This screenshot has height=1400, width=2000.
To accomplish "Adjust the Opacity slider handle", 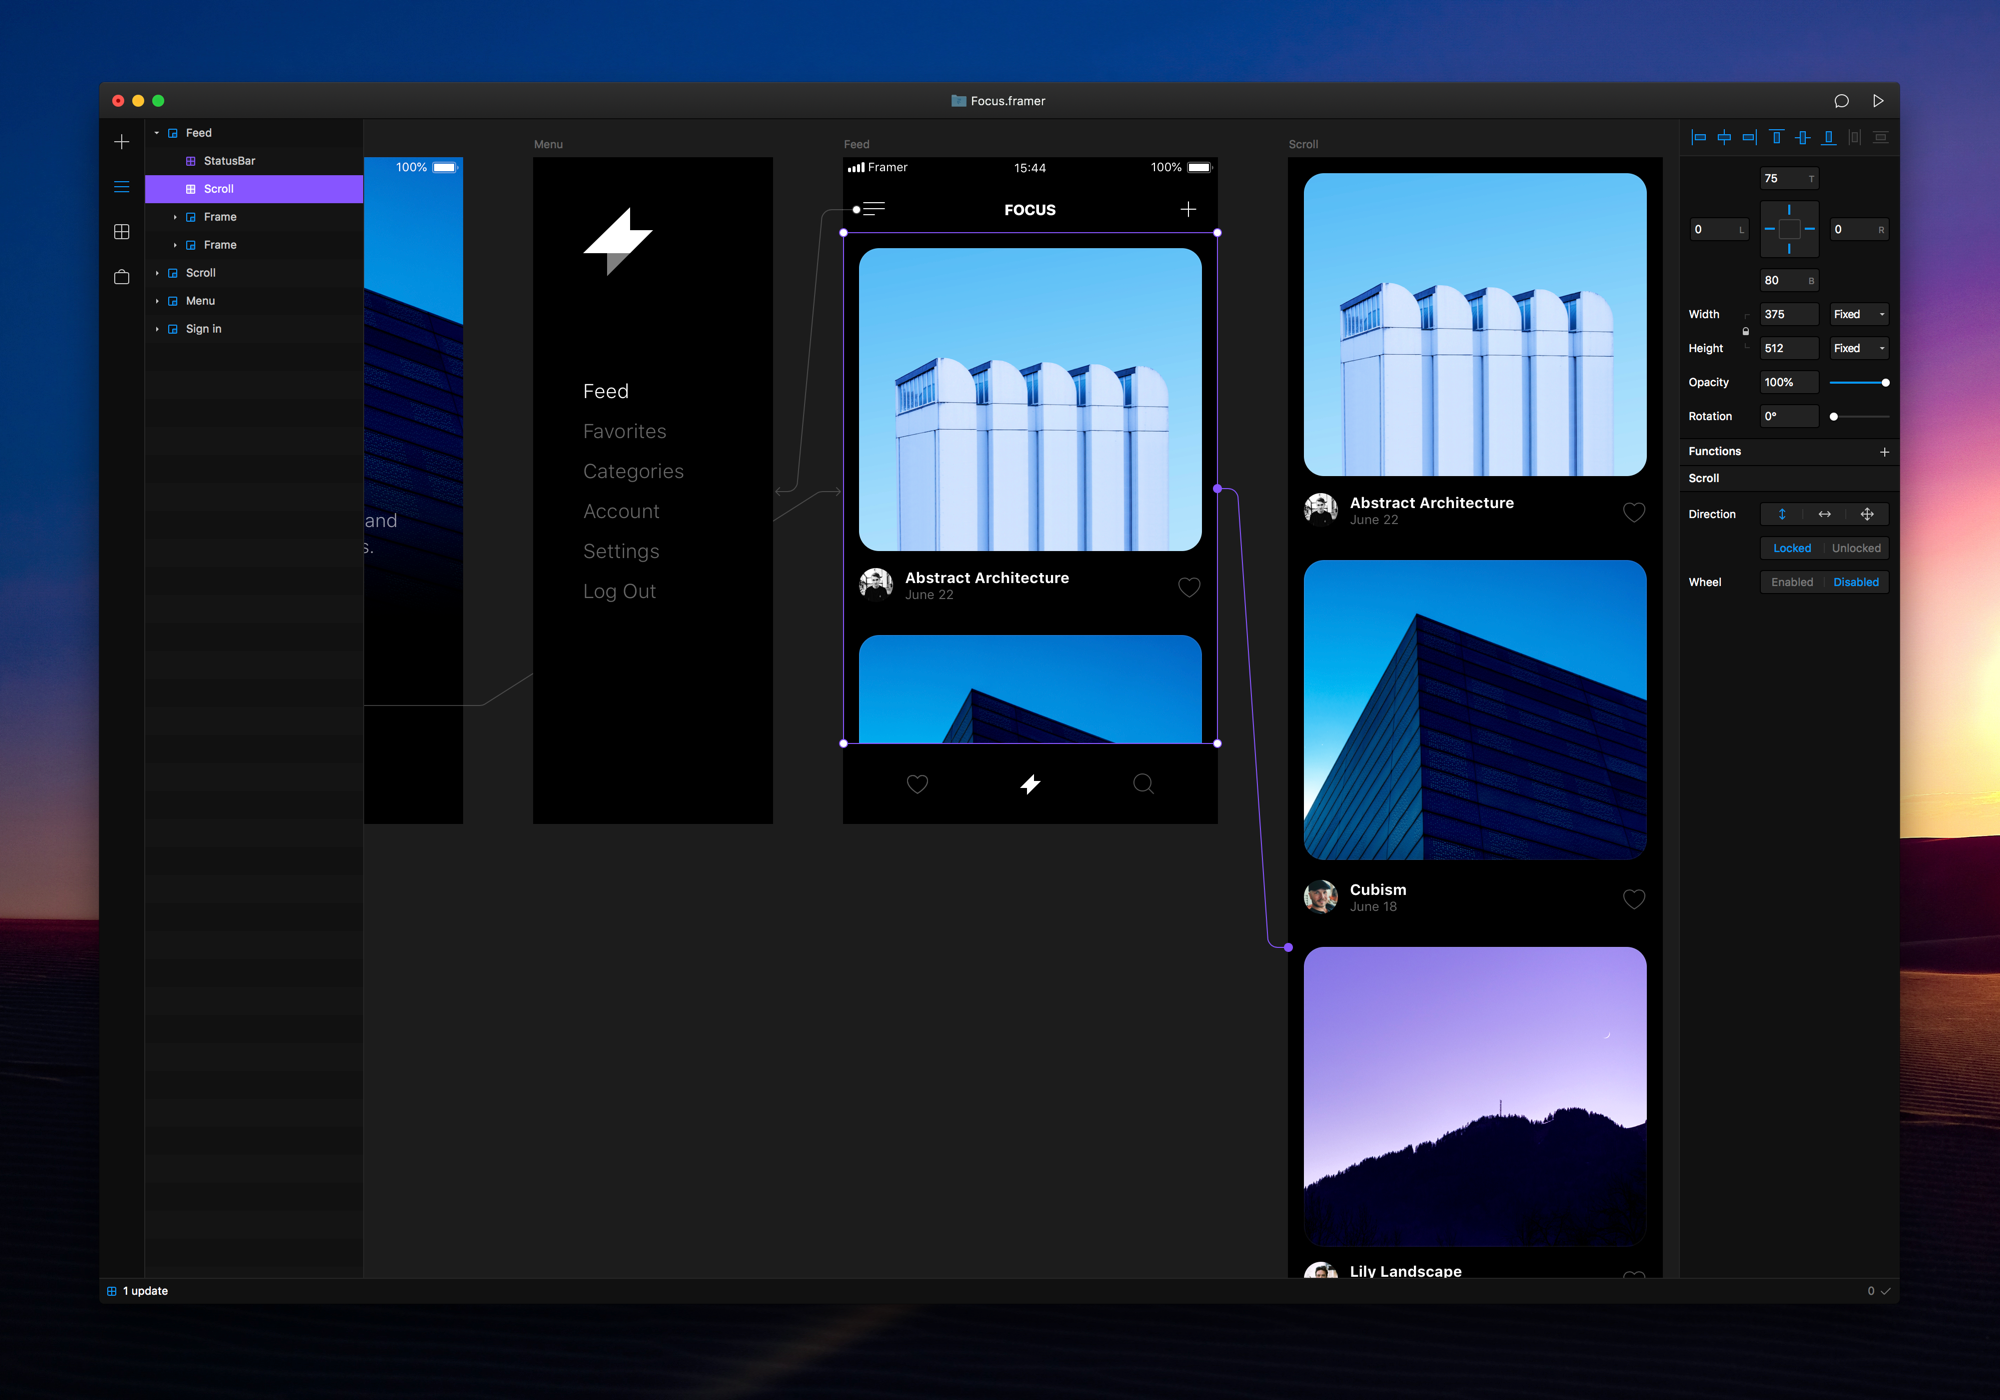I will pyautogui.click(x=1885, y=383).
